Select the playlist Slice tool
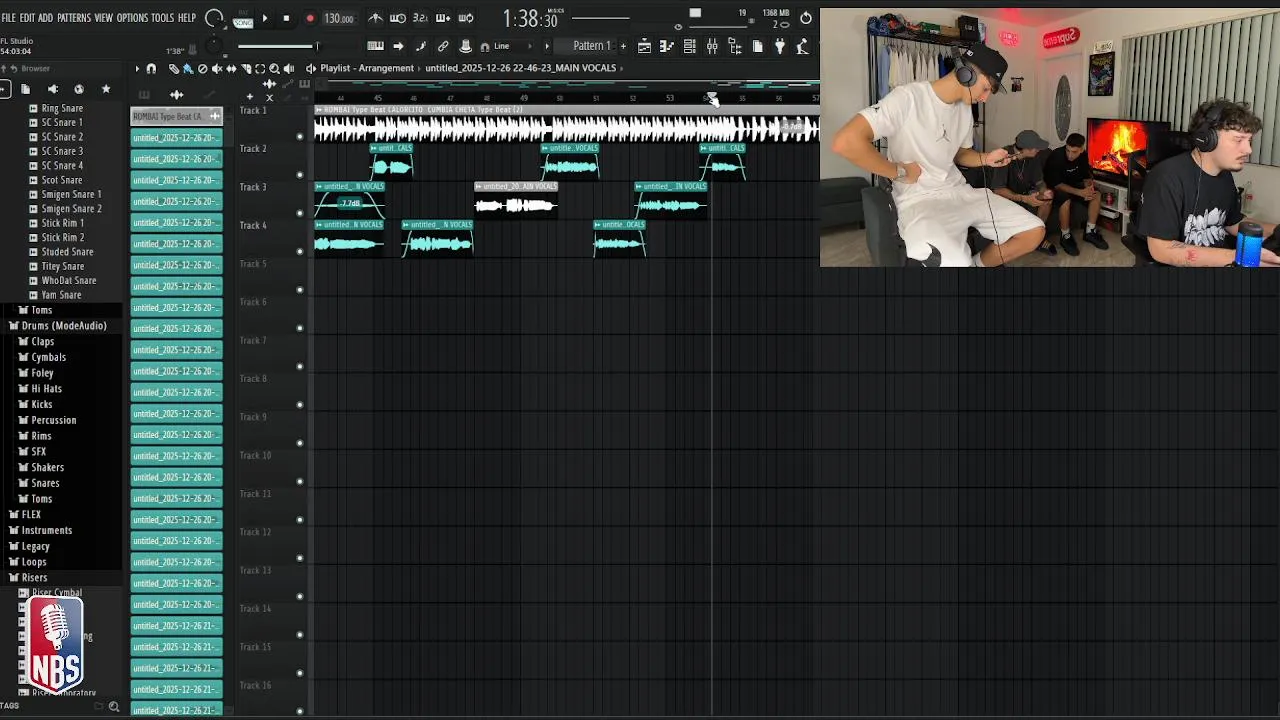The height and width of the screenshot is (720, 1280). (245, 69)
